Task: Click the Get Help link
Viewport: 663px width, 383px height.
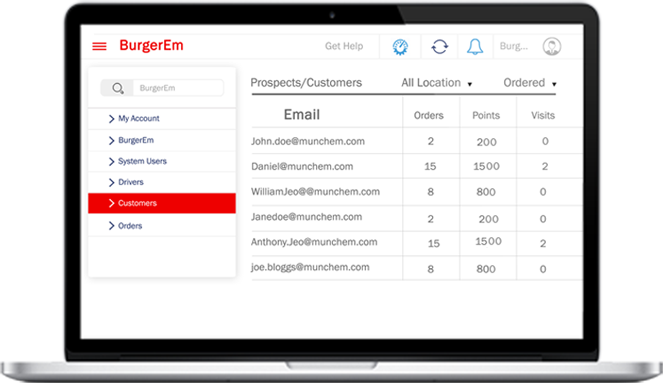Action: [344, 46]
